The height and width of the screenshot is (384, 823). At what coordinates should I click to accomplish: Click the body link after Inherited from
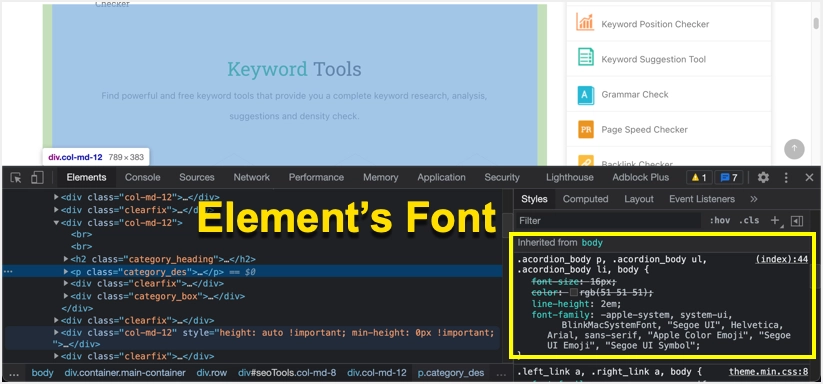point(592,243)
